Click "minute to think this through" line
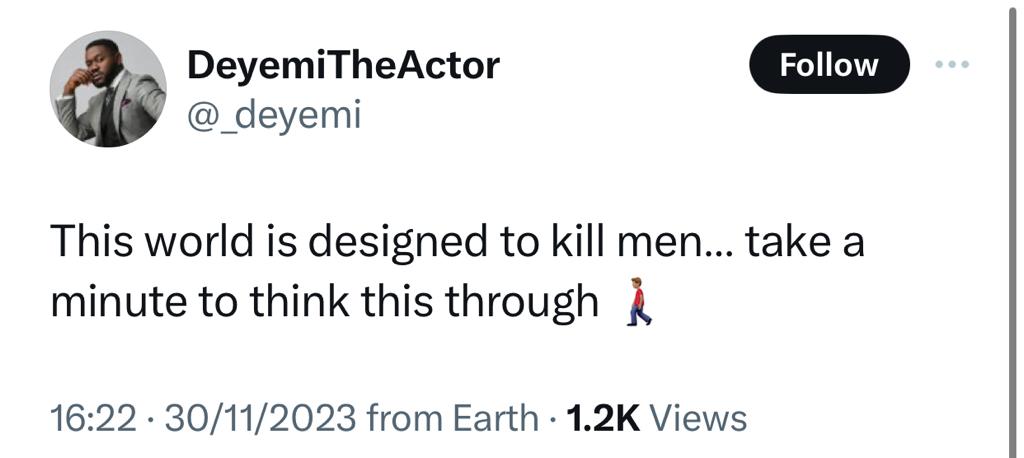 coord(323,304)
